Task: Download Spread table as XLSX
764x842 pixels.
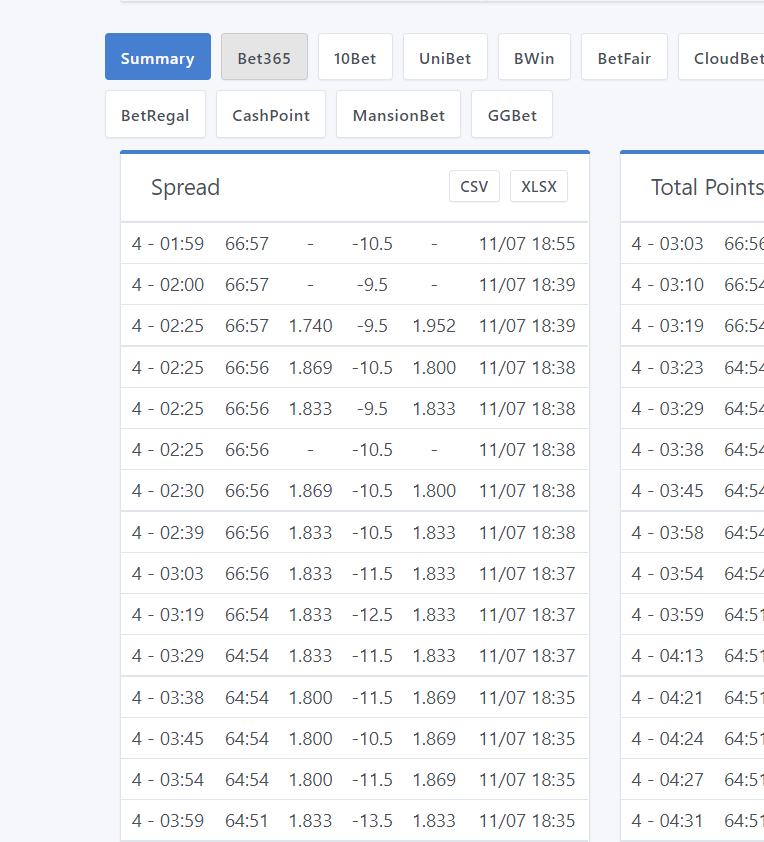Action: 538,187
